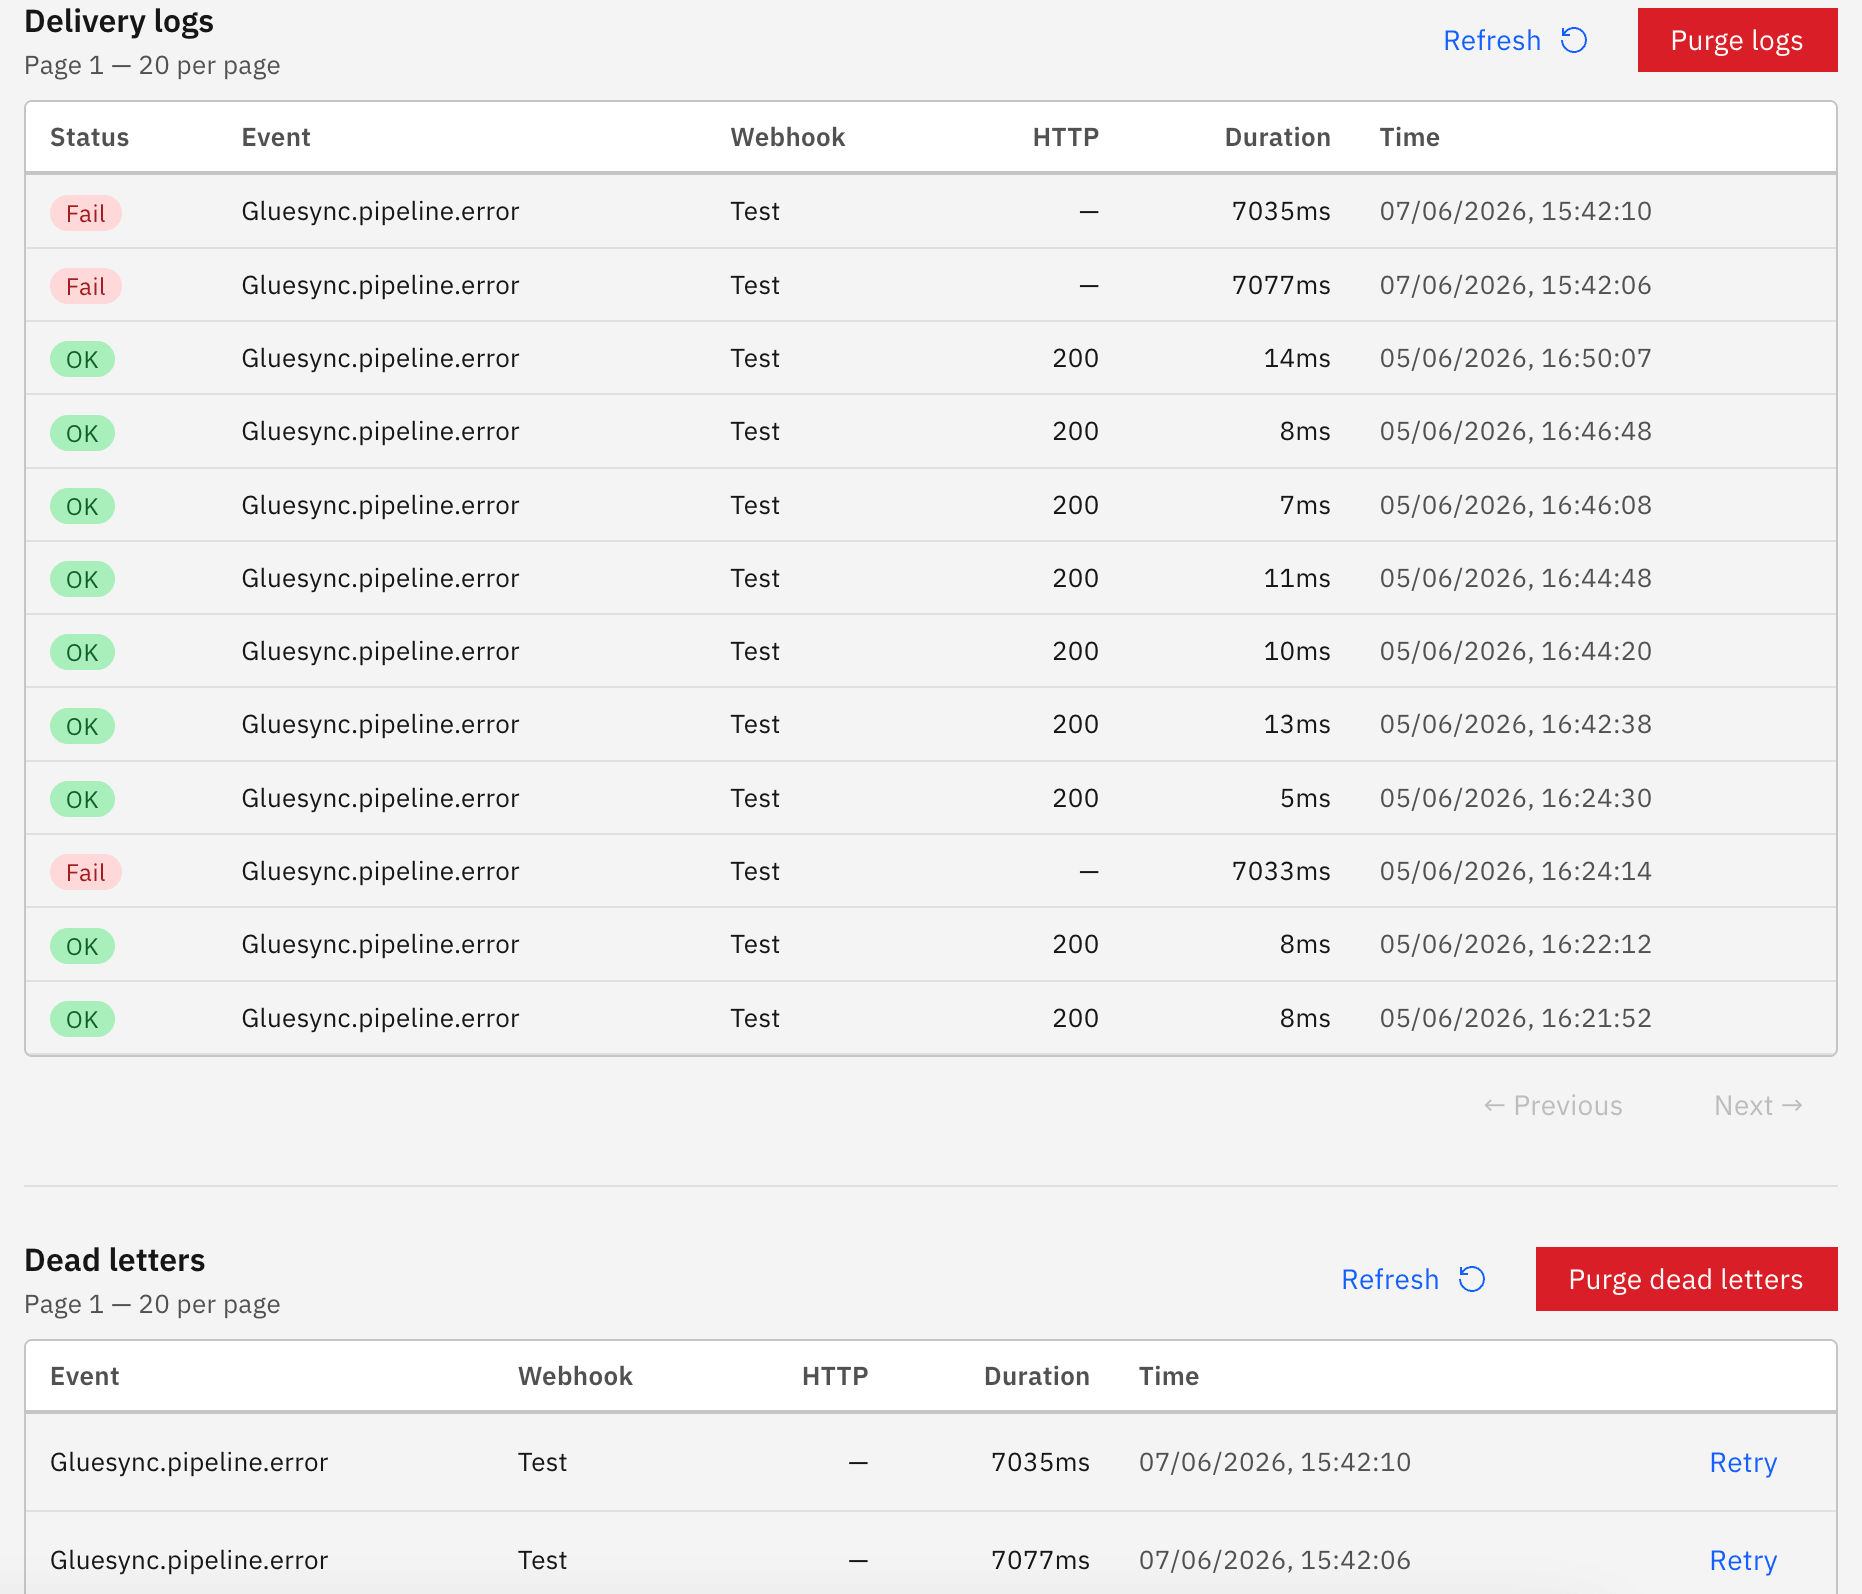Click the 14ms duration cell
1862x1594 pixels.
(1297, 358)
